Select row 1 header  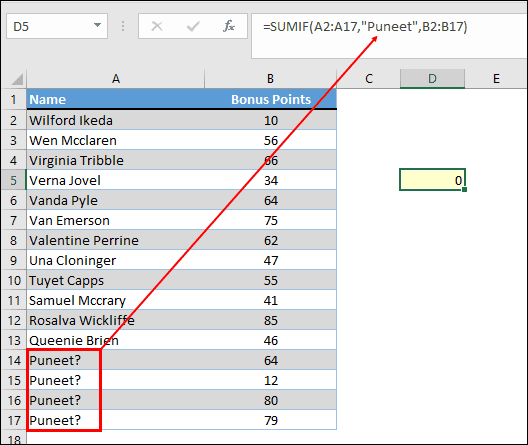coord(14,100)
